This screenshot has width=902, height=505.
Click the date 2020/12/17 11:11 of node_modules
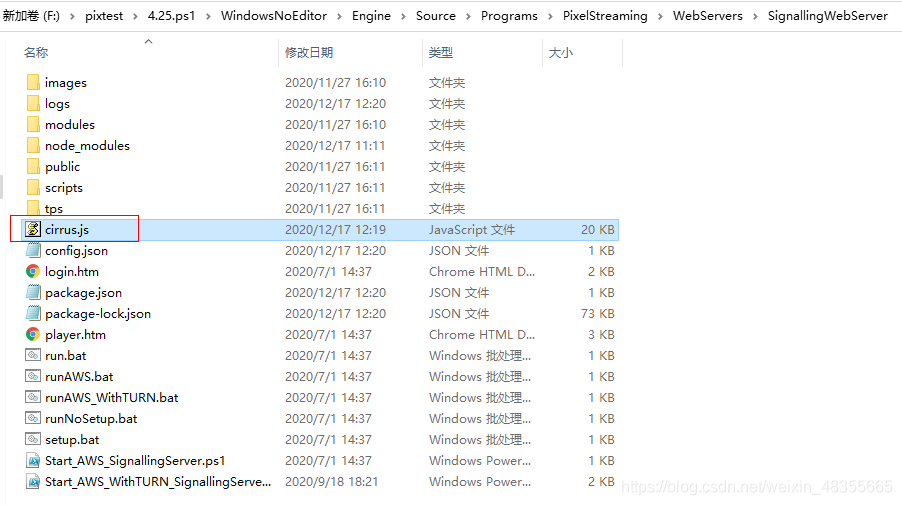(335, 146)
